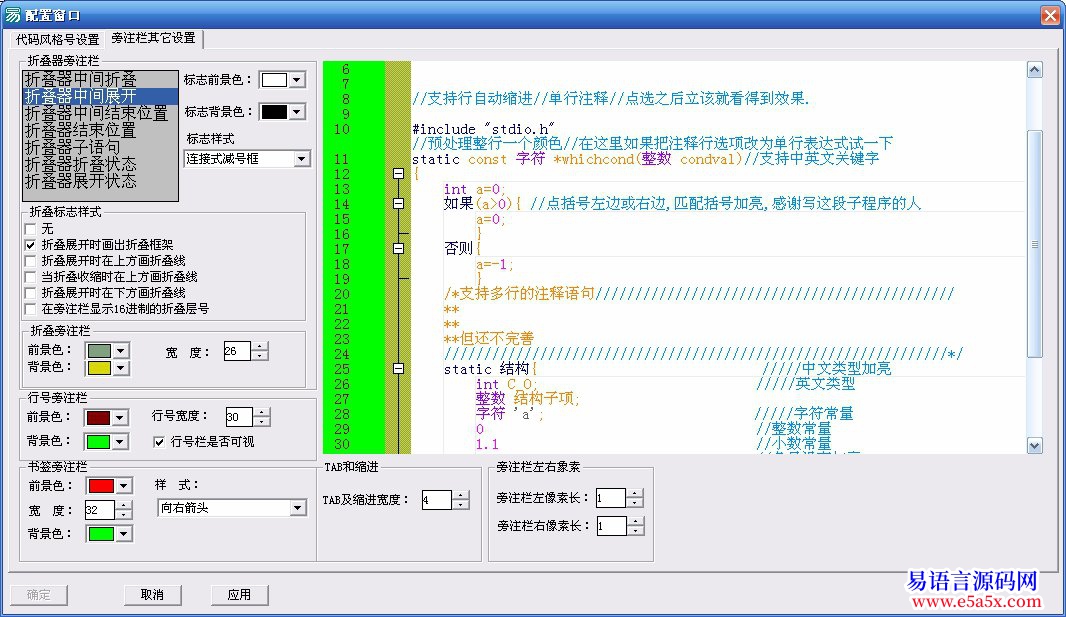Switch to the 代码风格号设置 tab
Viewport: 1066px width, 617px height.
click(x=57, y=39)
